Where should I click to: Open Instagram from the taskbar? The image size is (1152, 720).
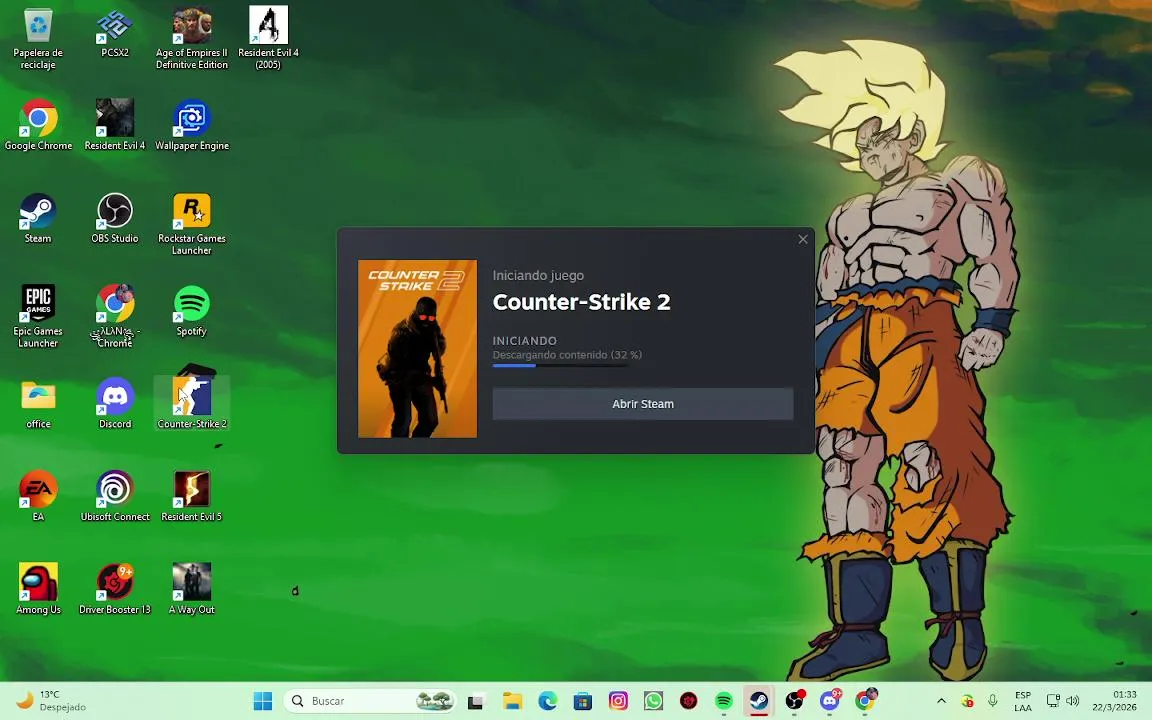[x=618, y=701]
